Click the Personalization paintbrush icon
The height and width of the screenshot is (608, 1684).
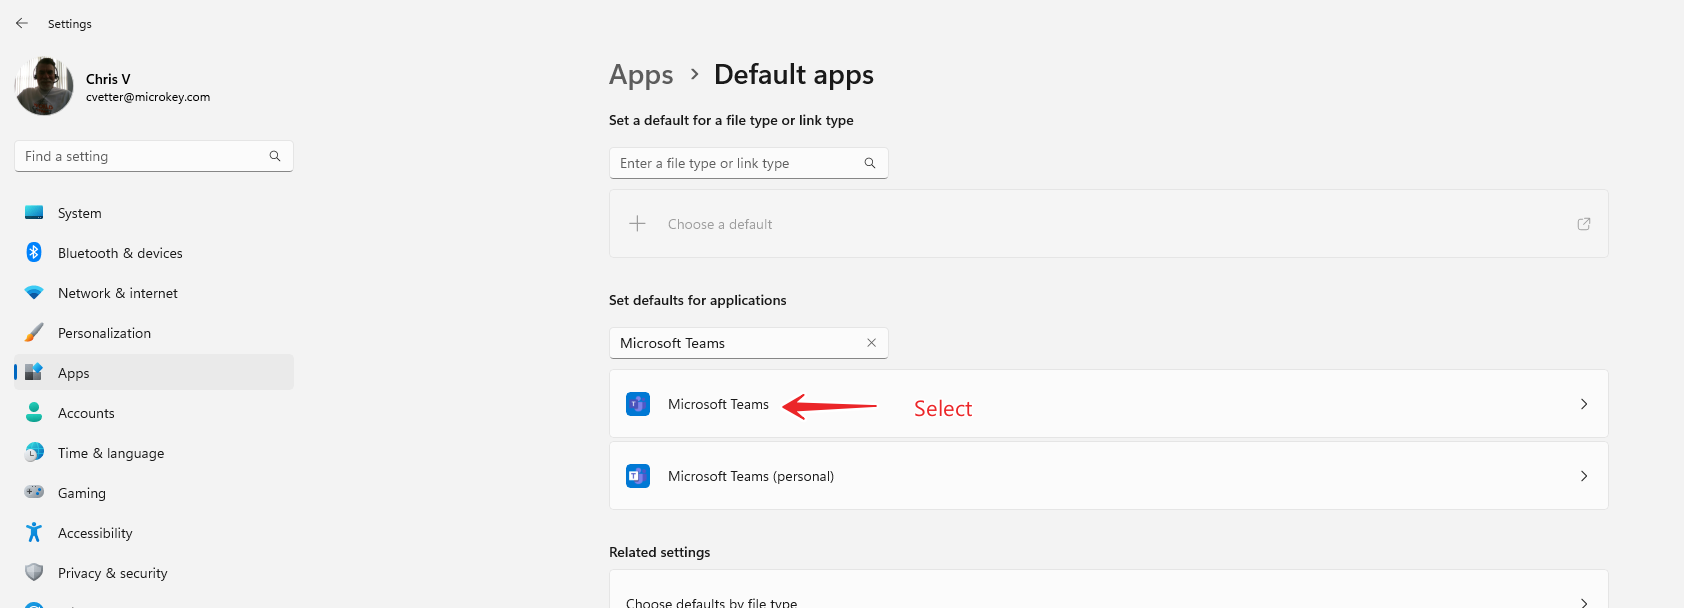pyautogui.click(x=34, y=333)
